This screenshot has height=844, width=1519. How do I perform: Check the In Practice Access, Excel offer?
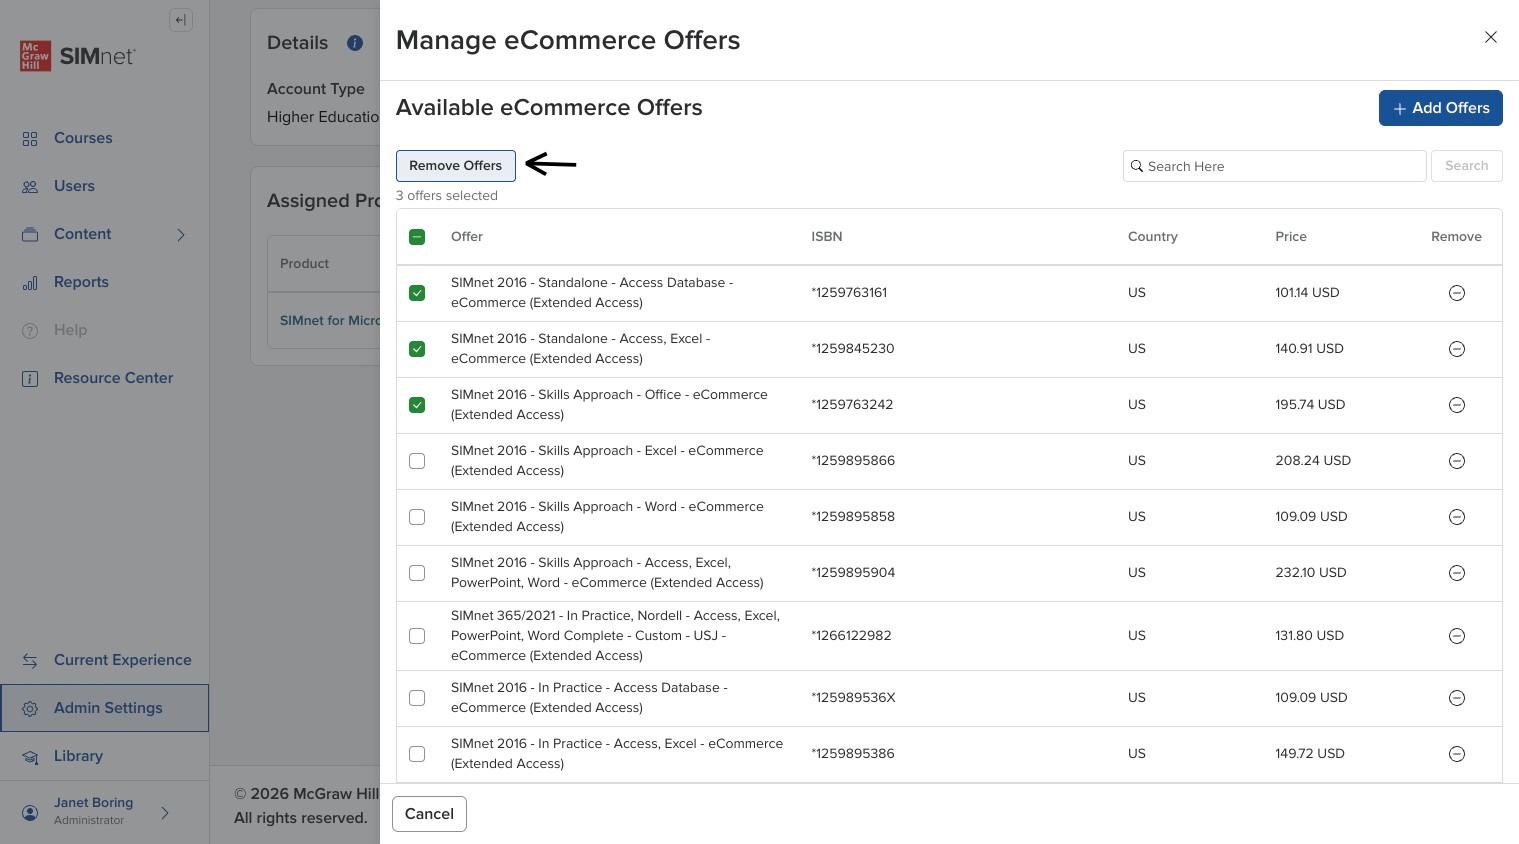(417, 754)
